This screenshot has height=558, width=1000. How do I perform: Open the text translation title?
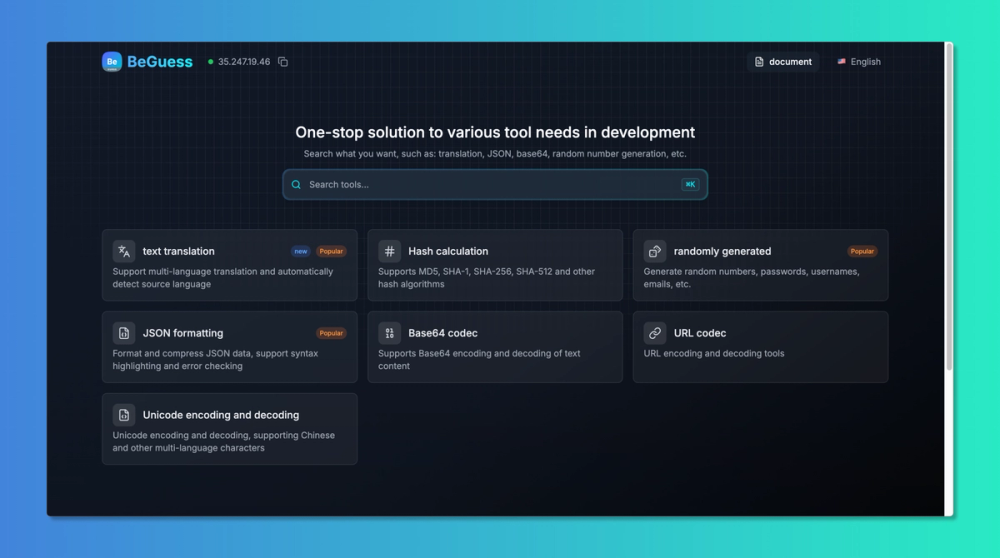[179, 251]
